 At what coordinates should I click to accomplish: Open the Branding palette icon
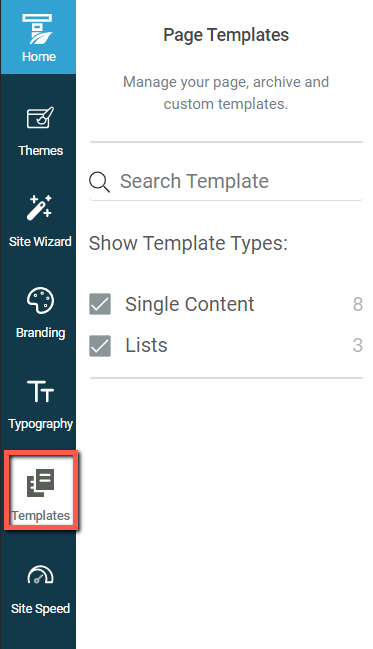pyautogui.click(x=40, y=300)
